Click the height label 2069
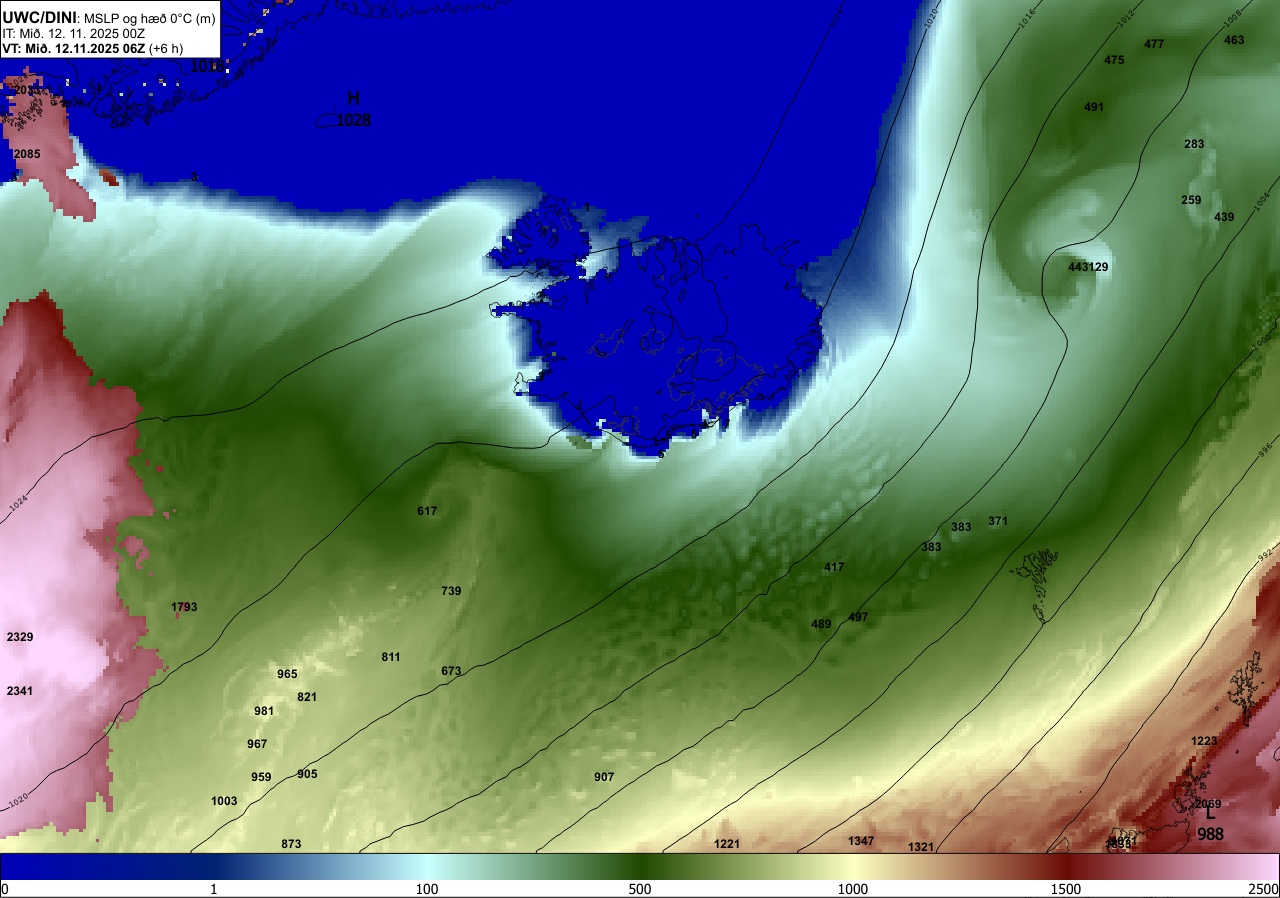 1208,804
